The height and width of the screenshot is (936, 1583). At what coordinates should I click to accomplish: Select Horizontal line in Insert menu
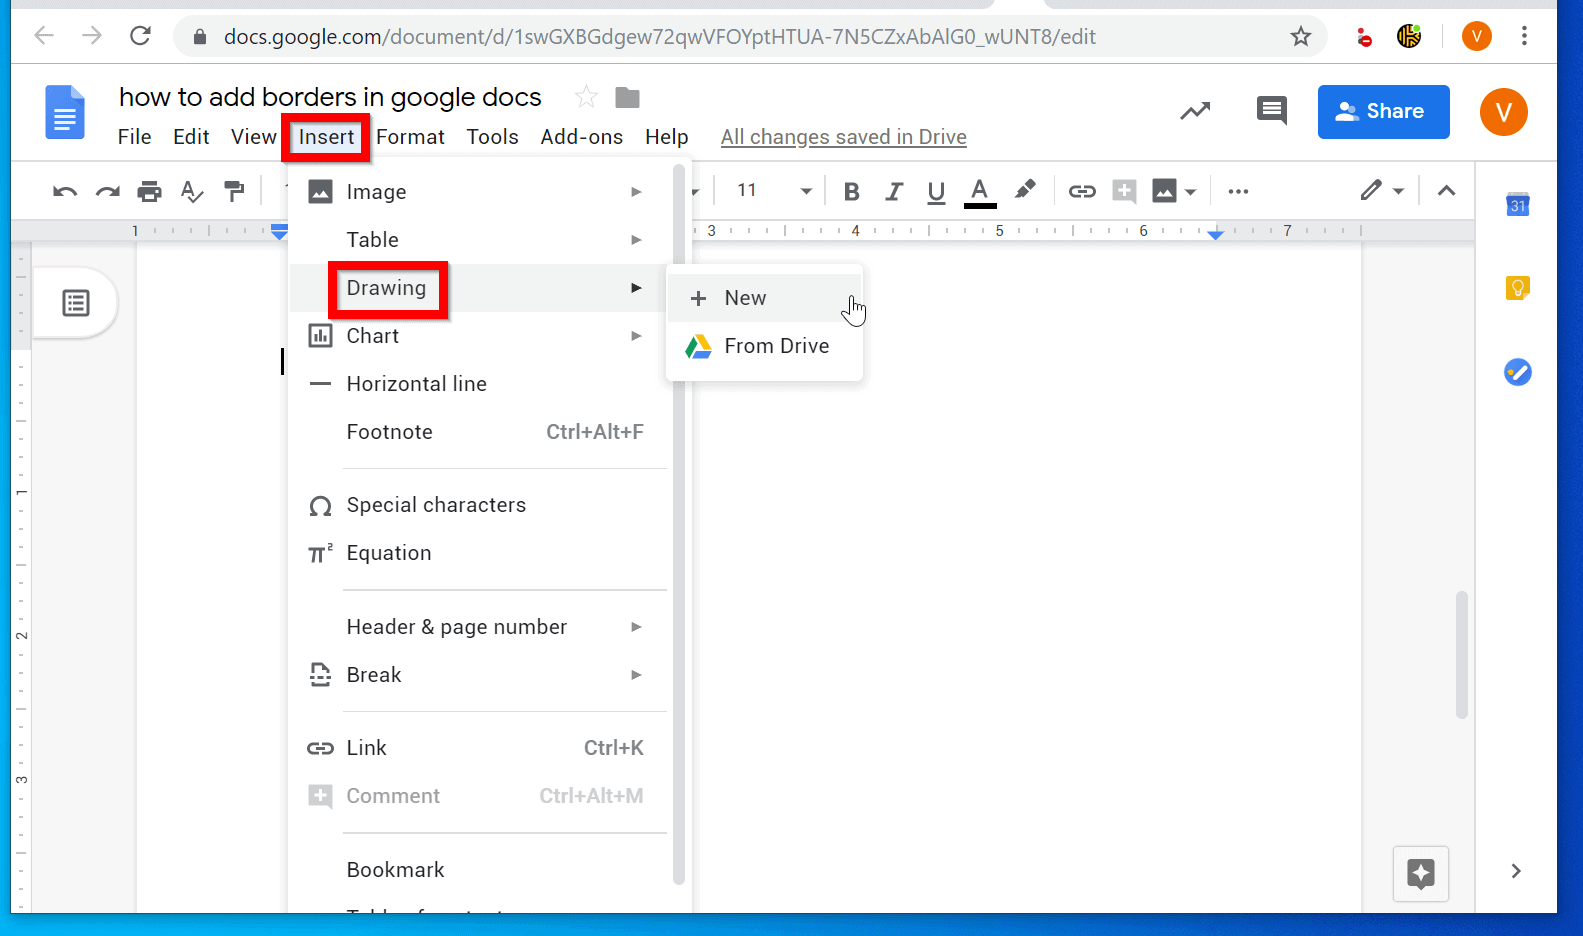click(416, 384)
